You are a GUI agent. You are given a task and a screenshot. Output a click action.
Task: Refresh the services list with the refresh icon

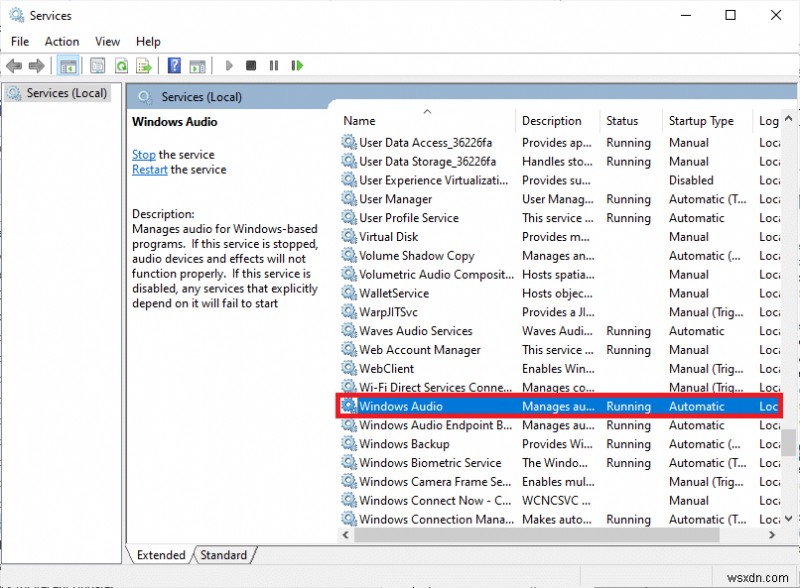click(120, 66)
